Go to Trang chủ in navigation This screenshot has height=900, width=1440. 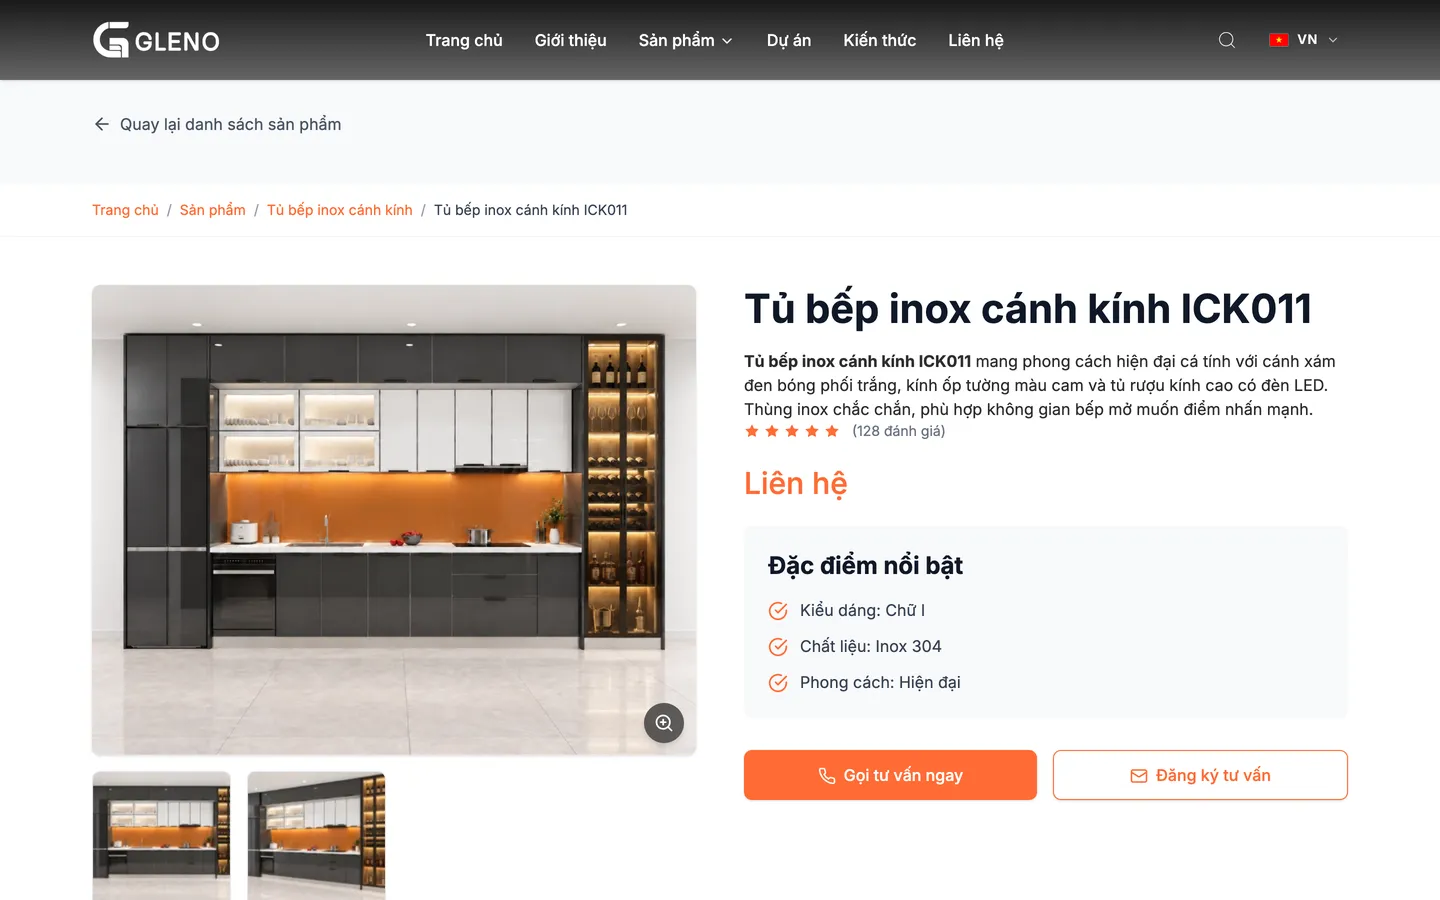click(x=464, y=40)
